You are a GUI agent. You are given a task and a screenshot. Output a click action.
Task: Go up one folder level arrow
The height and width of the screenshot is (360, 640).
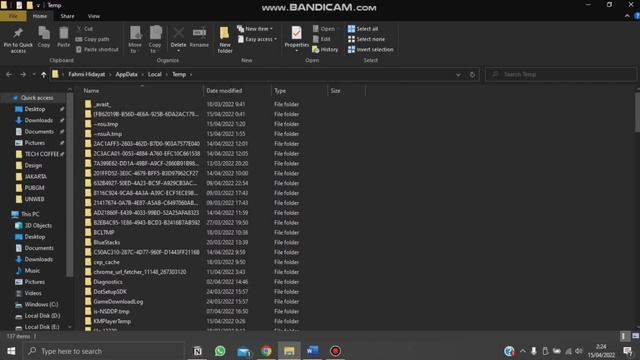43,74
